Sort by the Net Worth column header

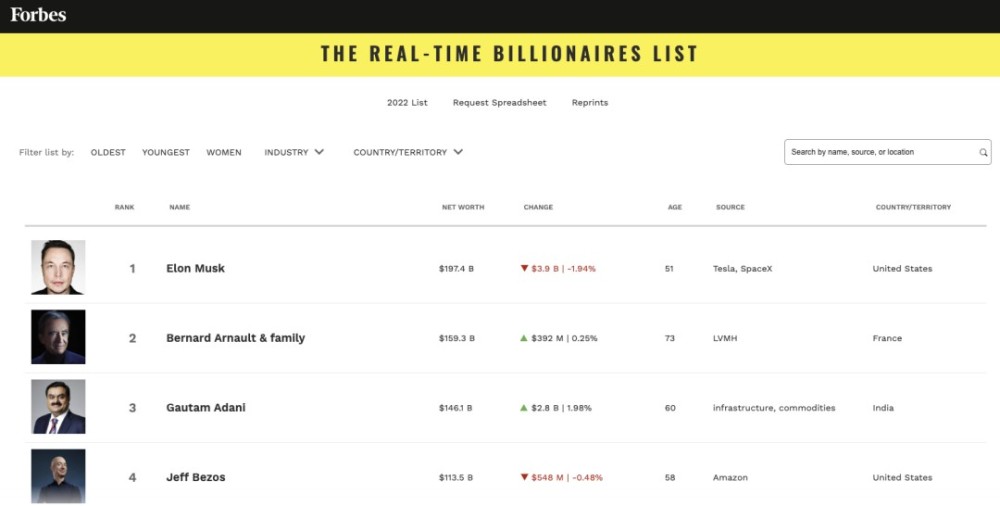463,207
